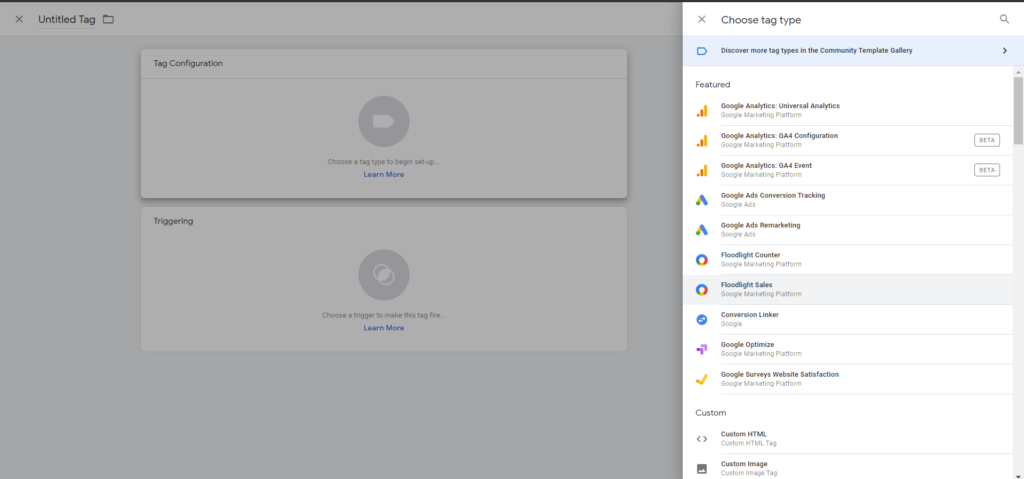Click the Custom section heading
The width and height of the screenshot is (1024, 479).
[x=711, y=413]
